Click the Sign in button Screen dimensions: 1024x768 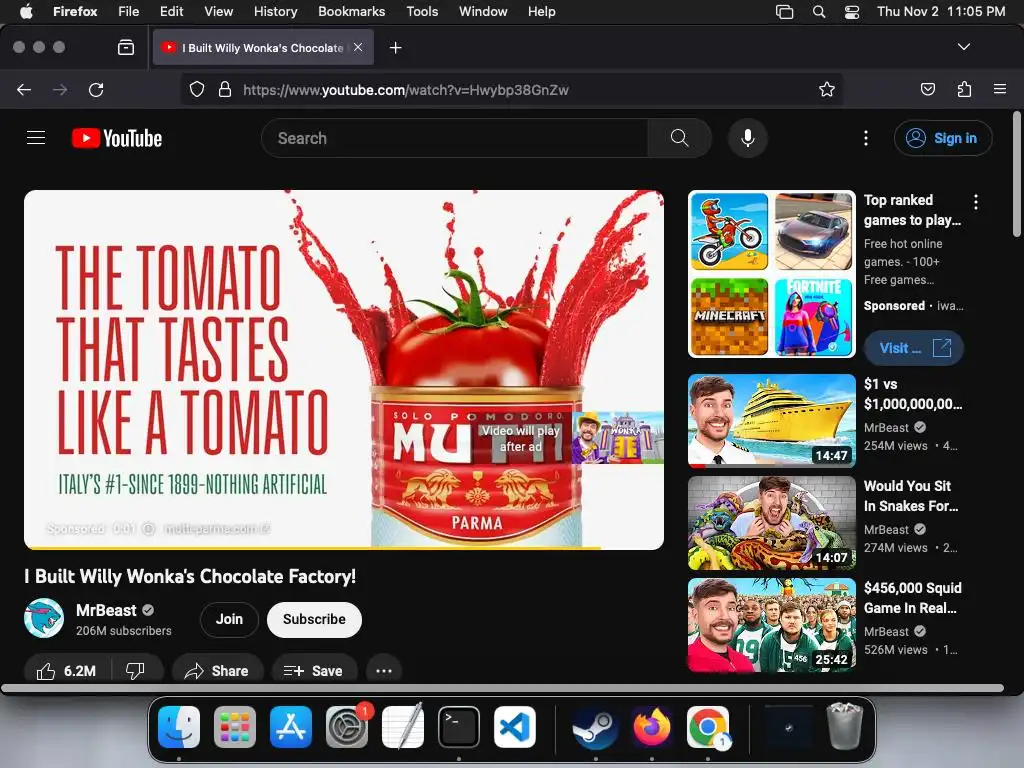943,138
